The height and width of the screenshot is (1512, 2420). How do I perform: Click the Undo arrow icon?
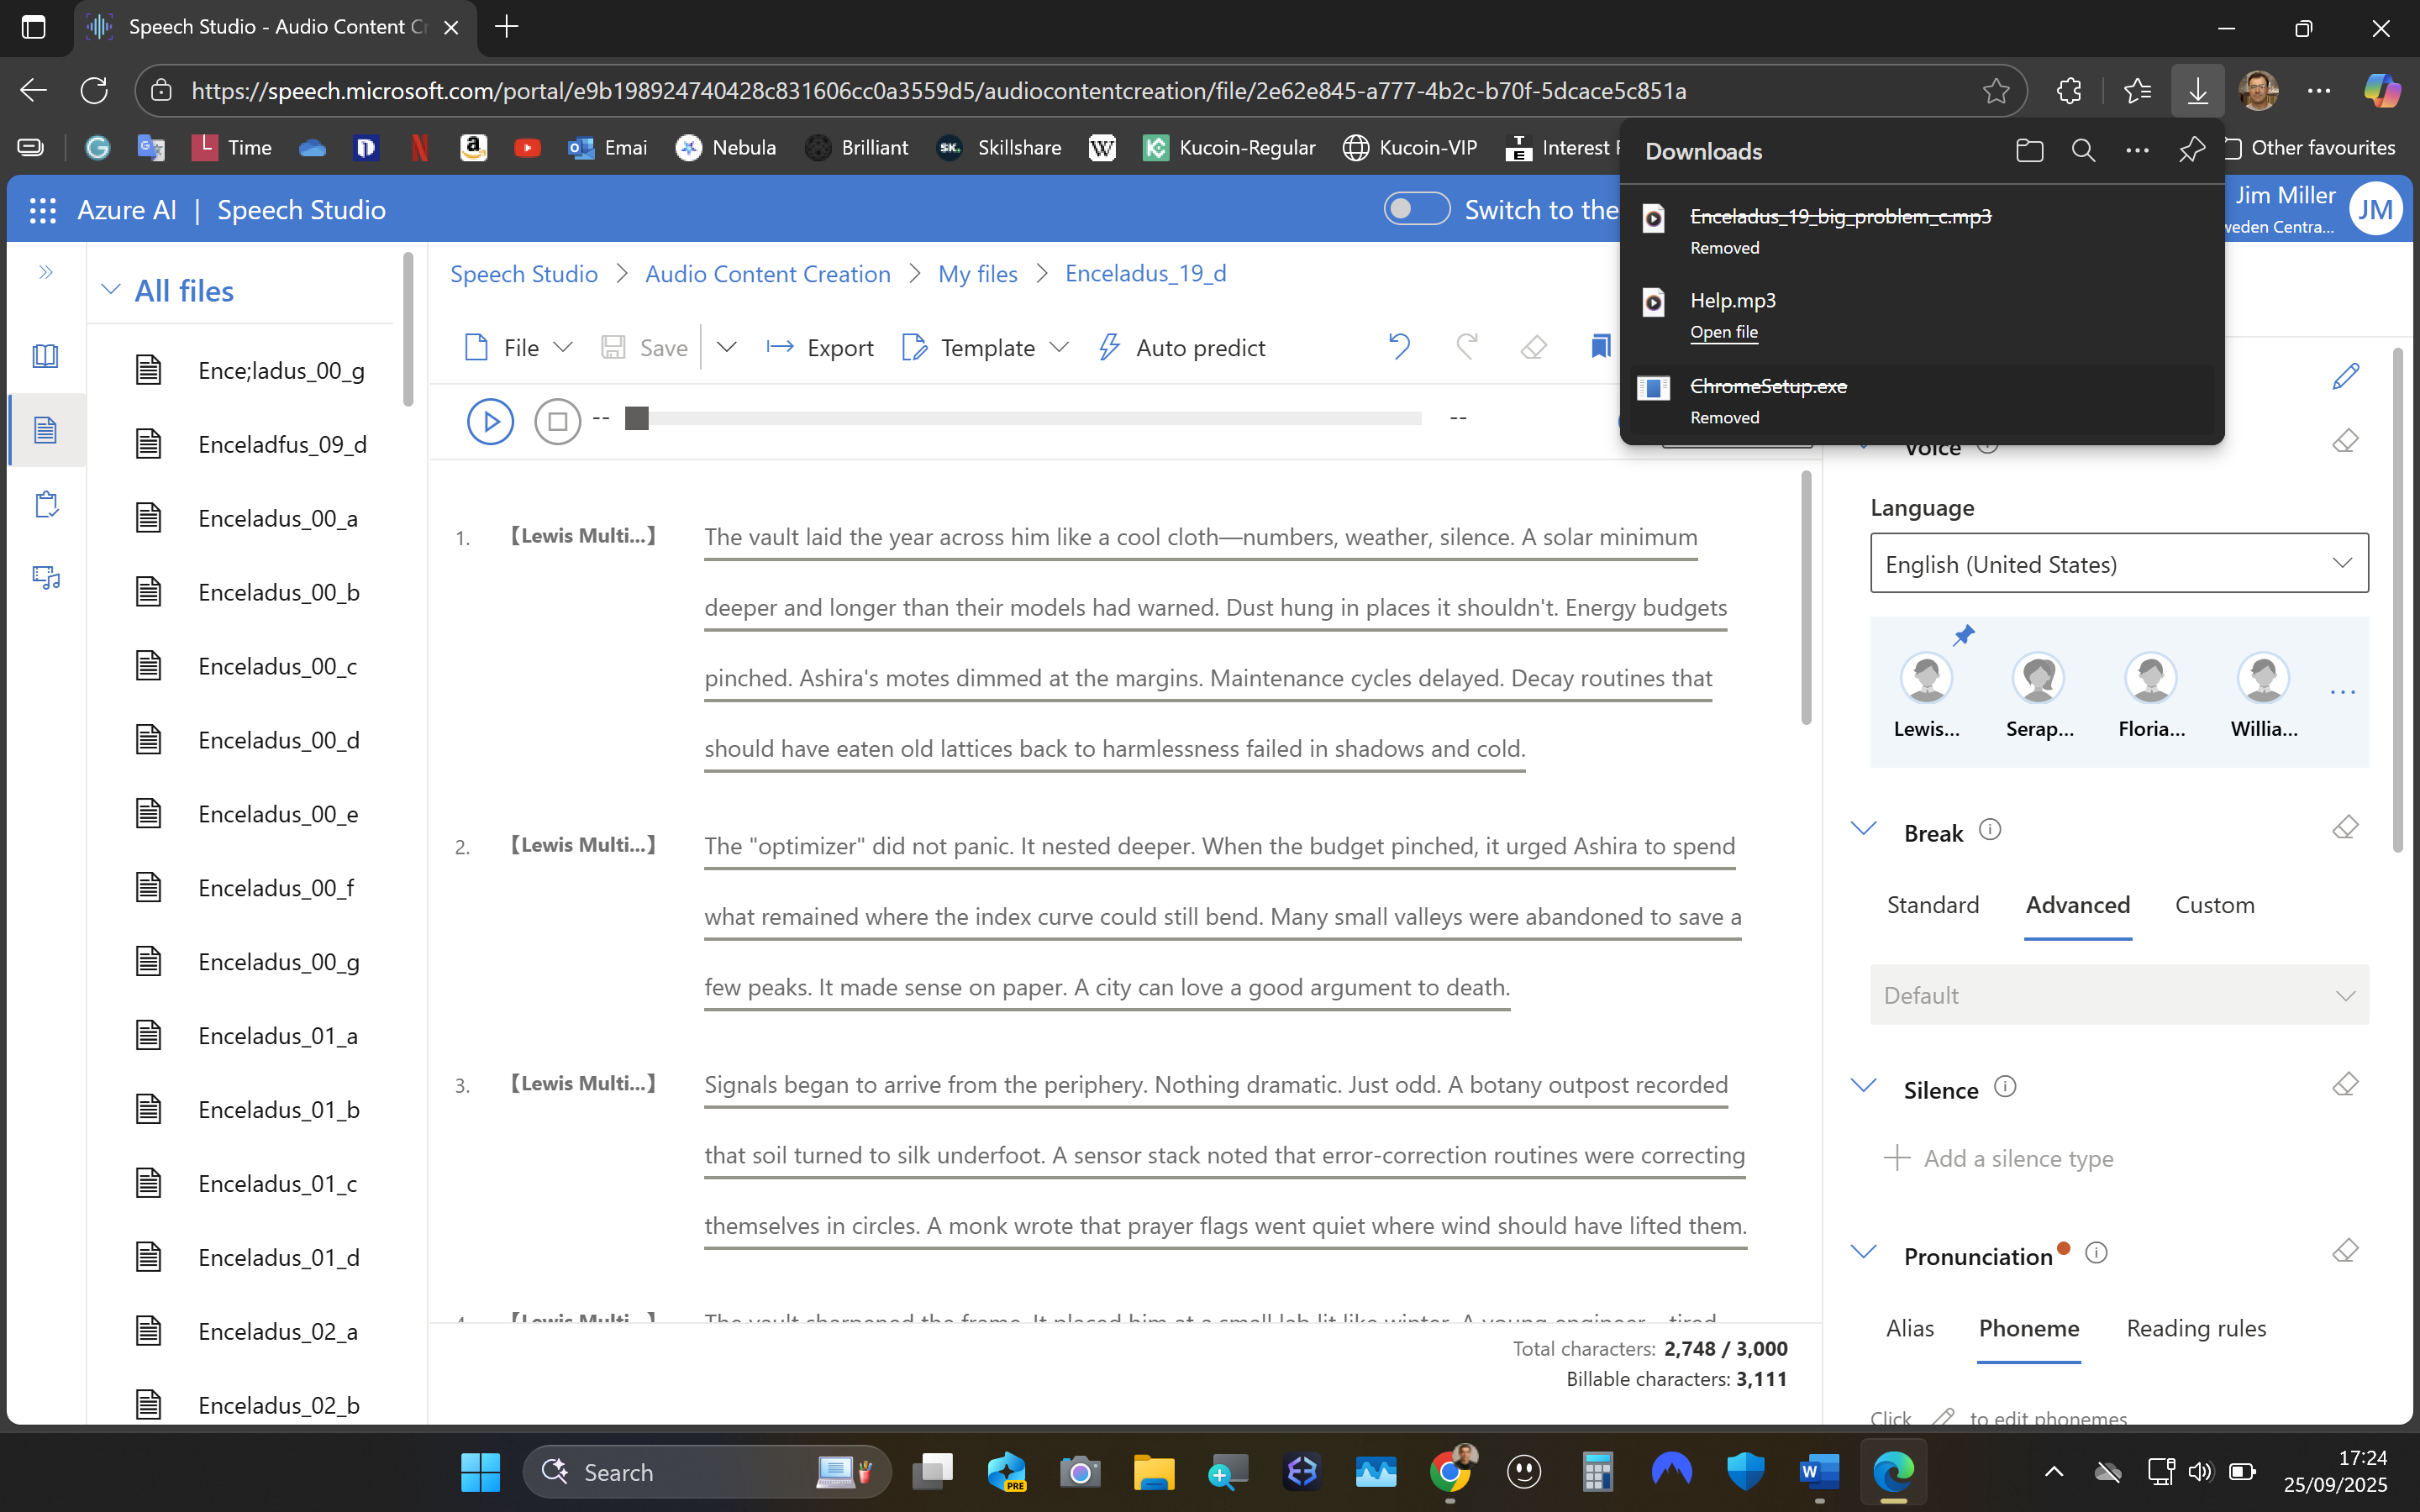point(1399,347)
